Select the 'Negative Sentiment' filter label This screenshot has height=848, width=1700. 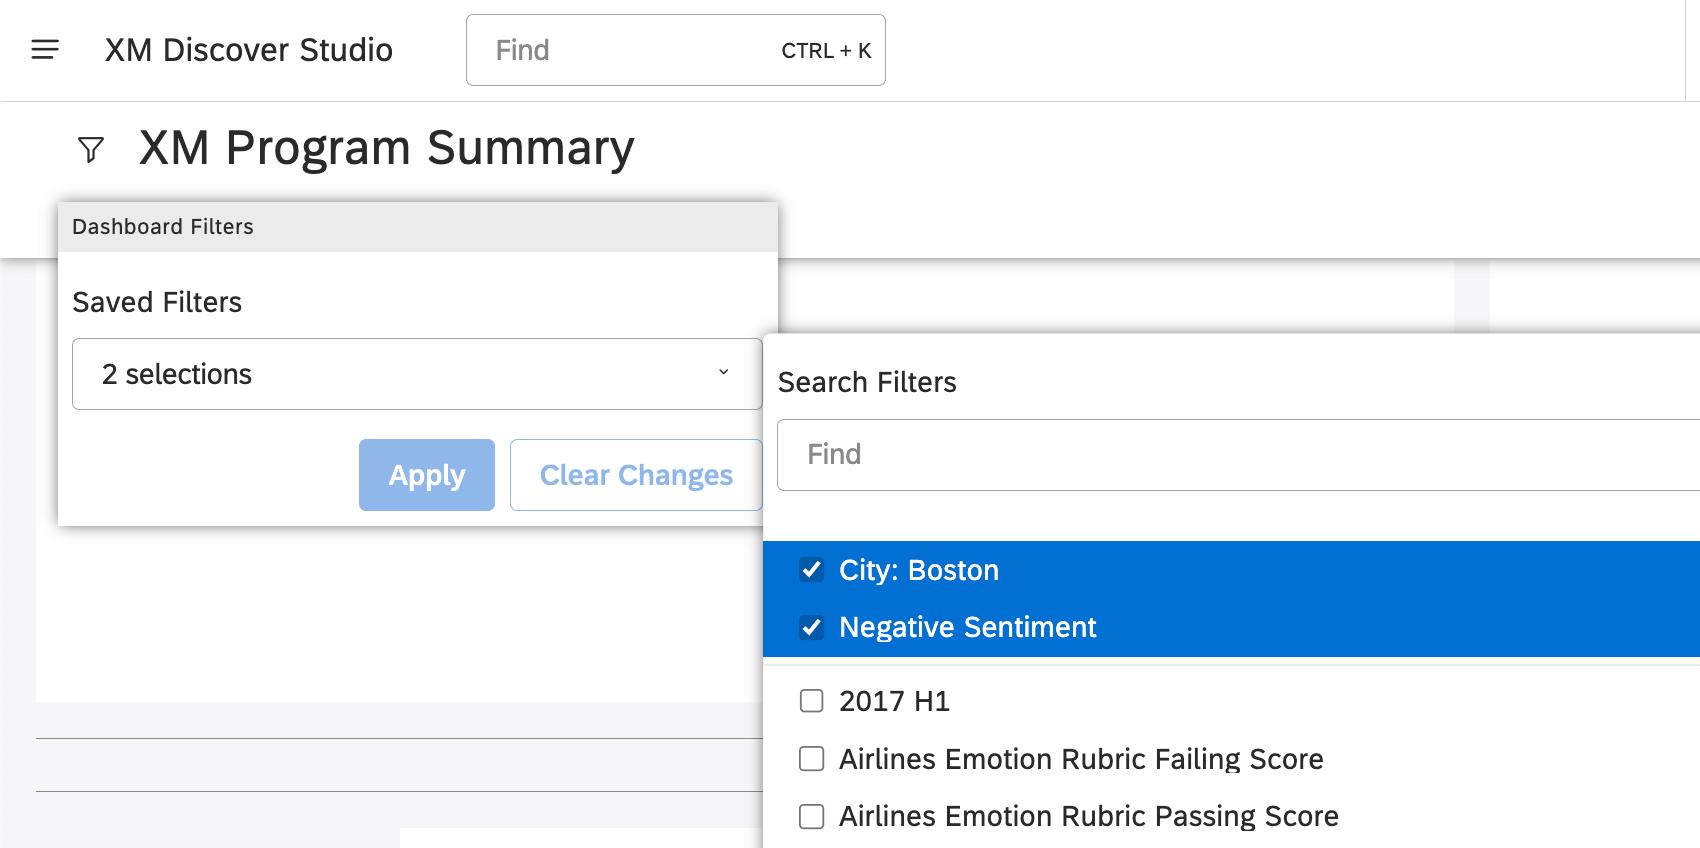967,627
